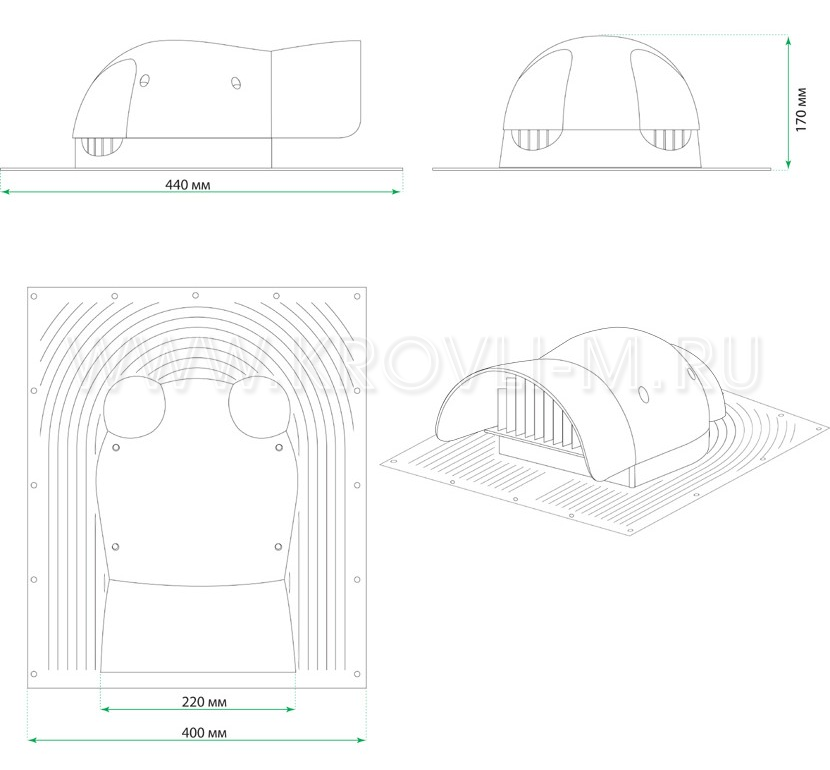Click the 170 мм height dimension label
The height and width of the screenshot is (770, 830).
[801, 109]
